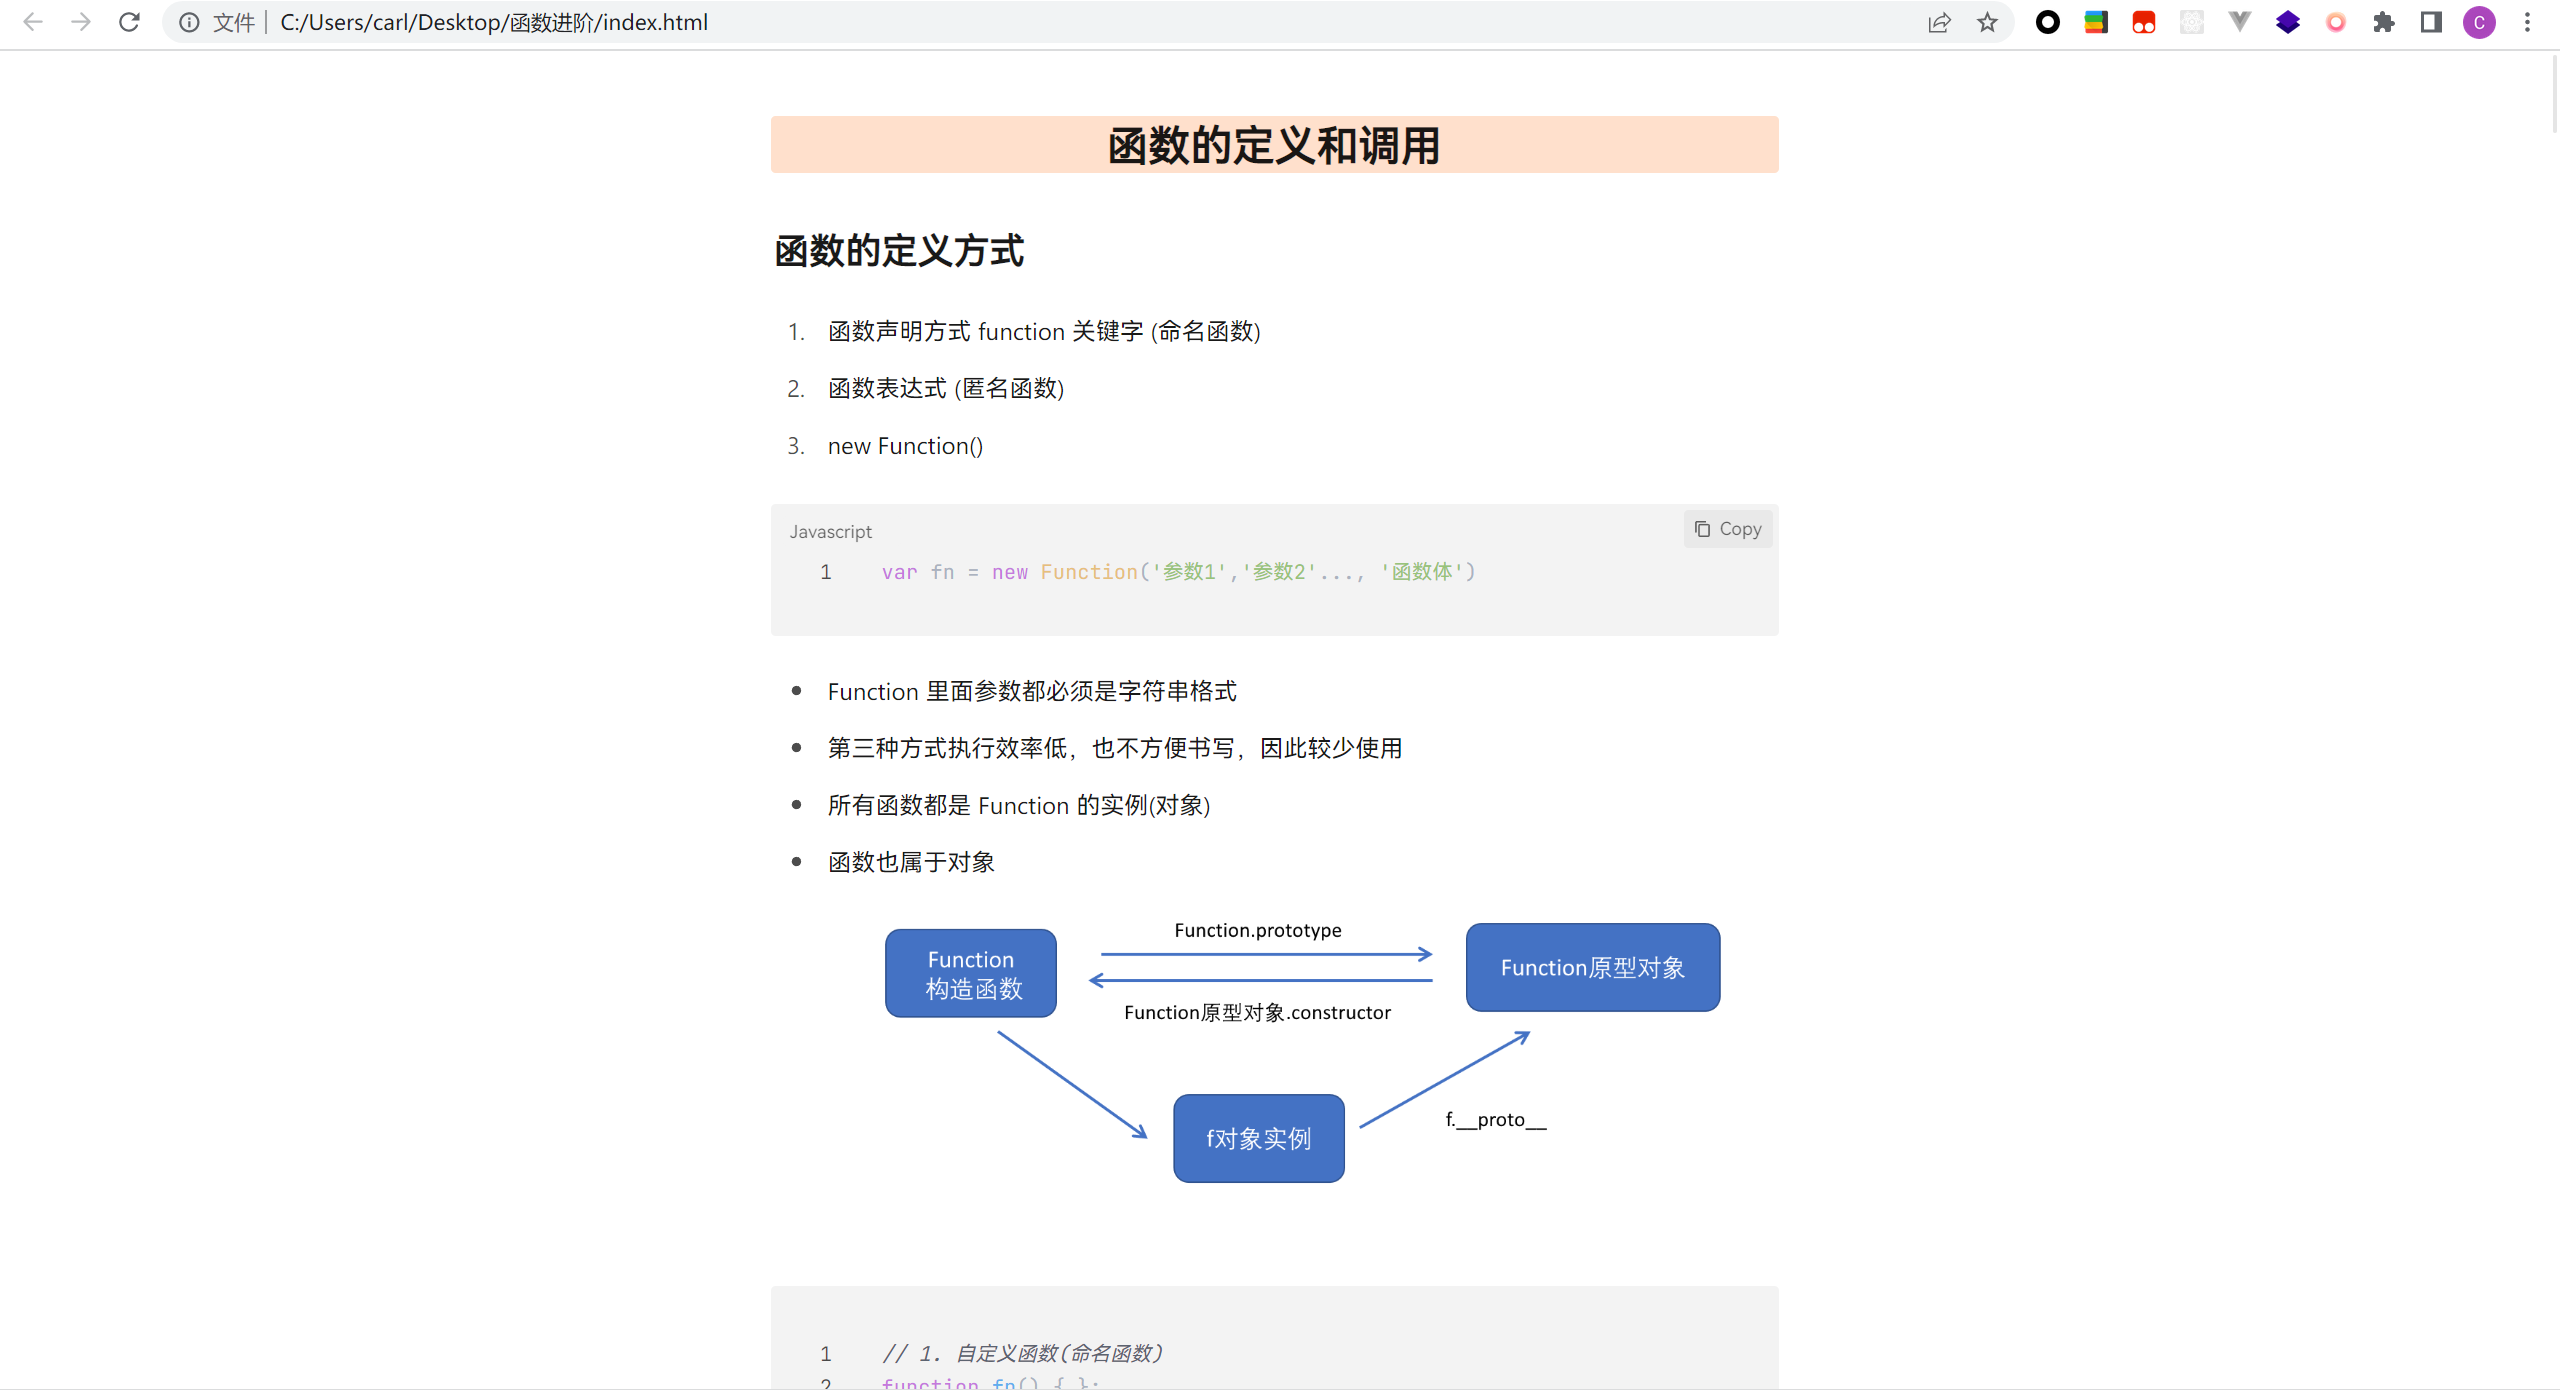Click the purple layers extension icon
2560x1390 pixels.
(2288, 21)
